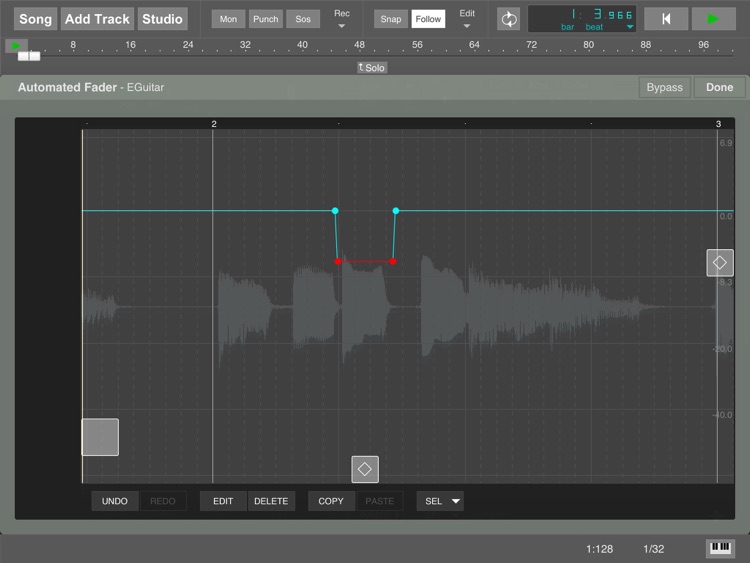
Task: Open the Song menu
Action: tap(35, 19)
